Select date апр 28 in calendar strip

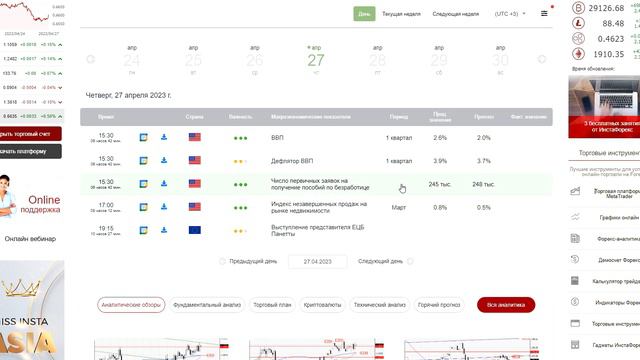(378, 60)
